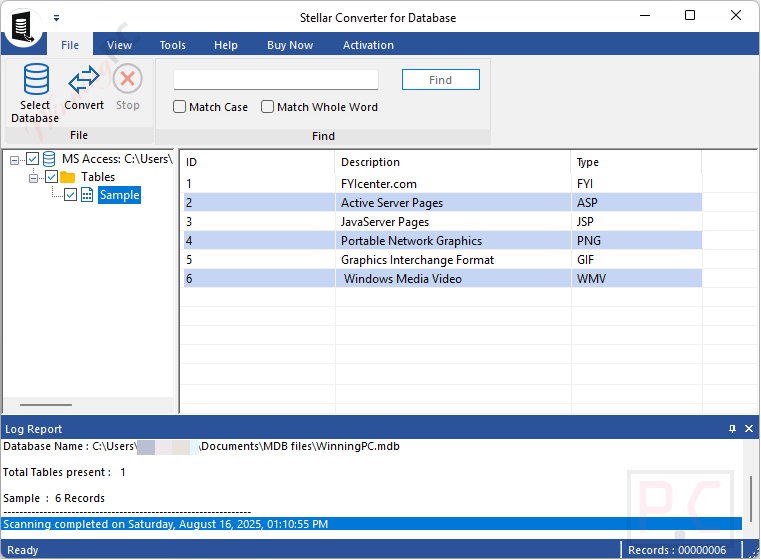Click the tree panel horizontal scrollbar
761x560 pixels.
tap(46, 405)
